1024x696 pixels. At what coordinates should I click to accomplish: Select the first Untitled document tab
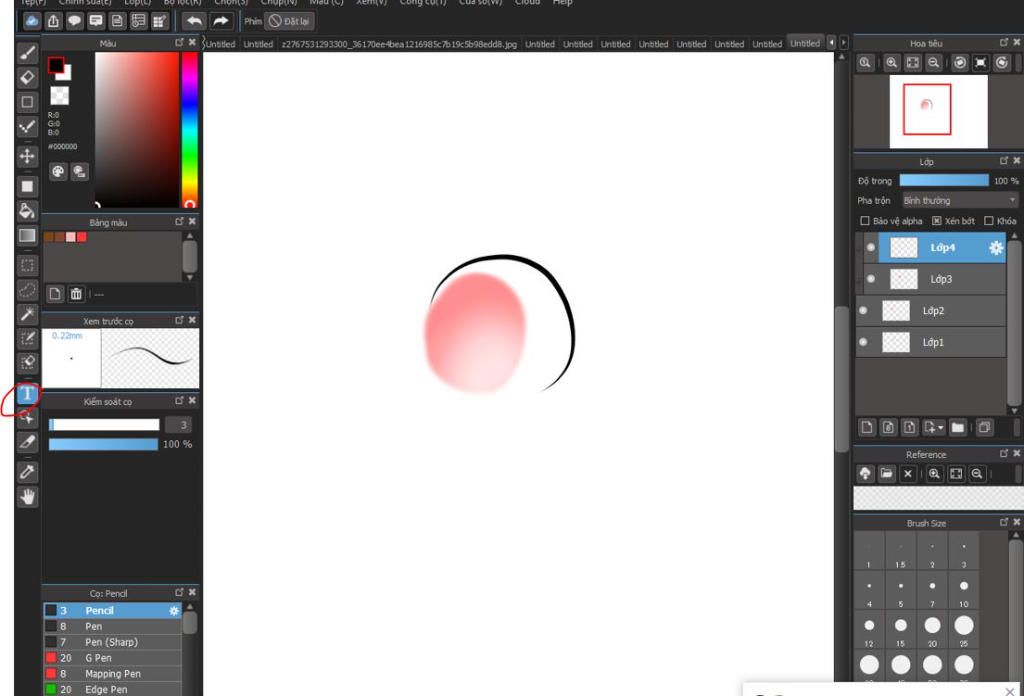point(221,44)
